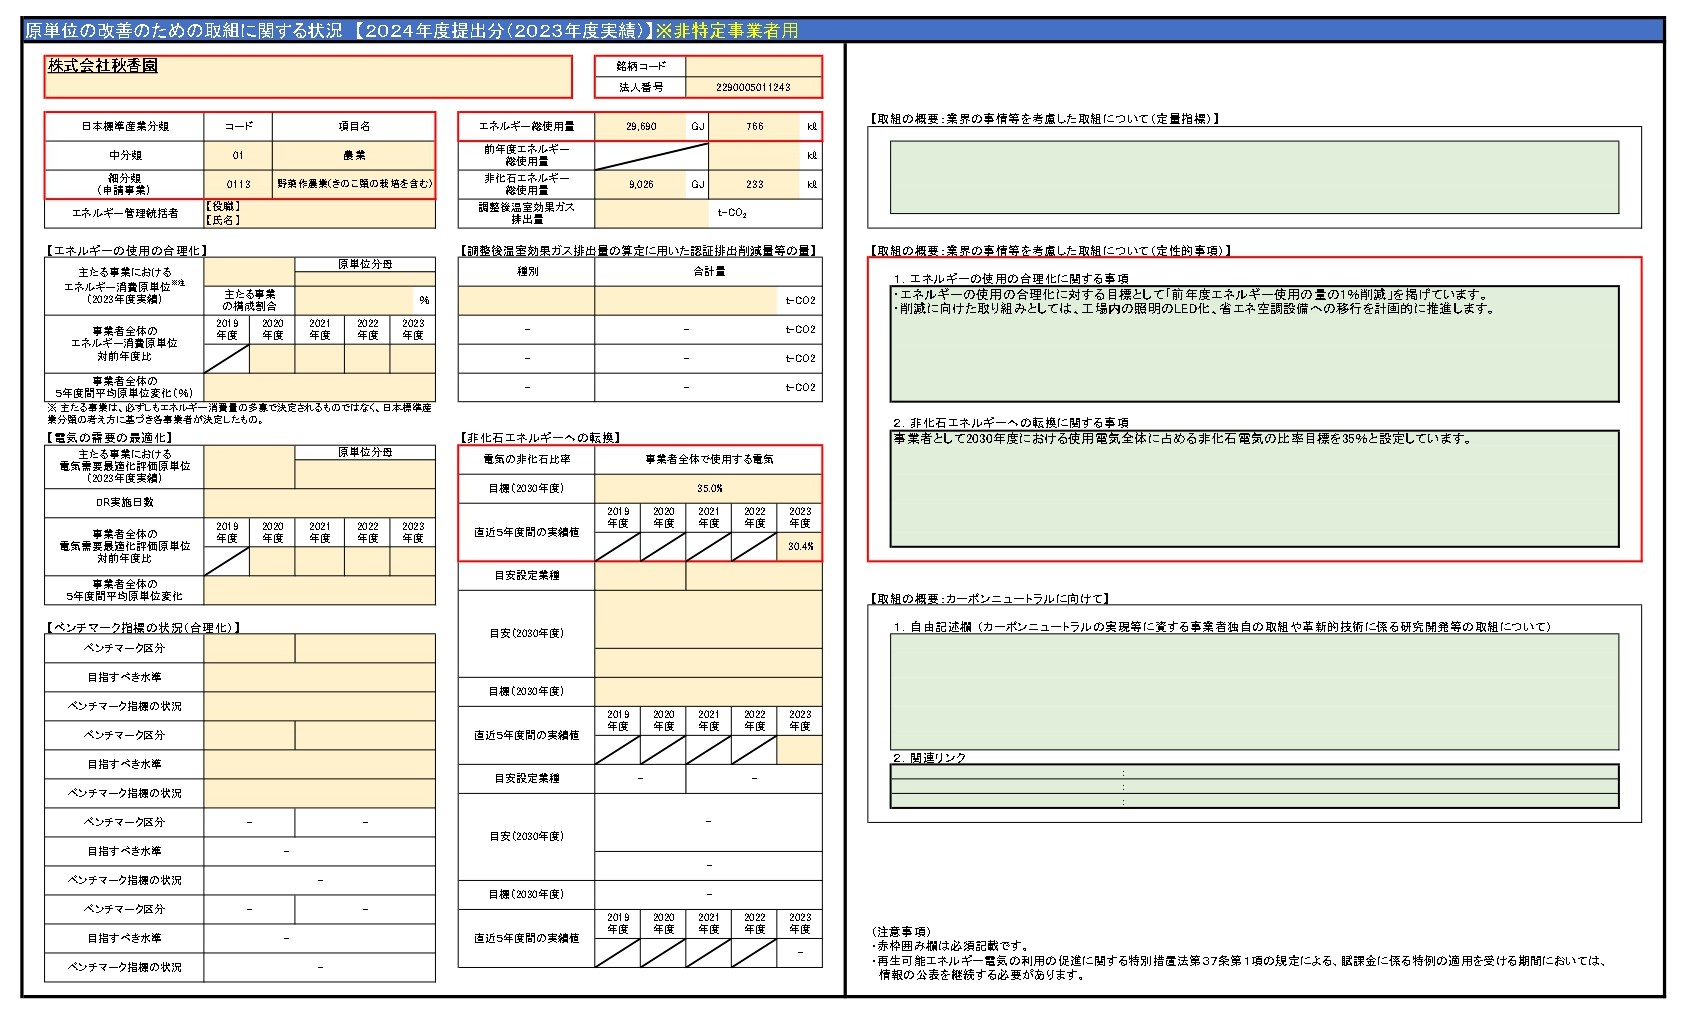Click the 主たる事業の構成割合 label

tap(249, 300)
